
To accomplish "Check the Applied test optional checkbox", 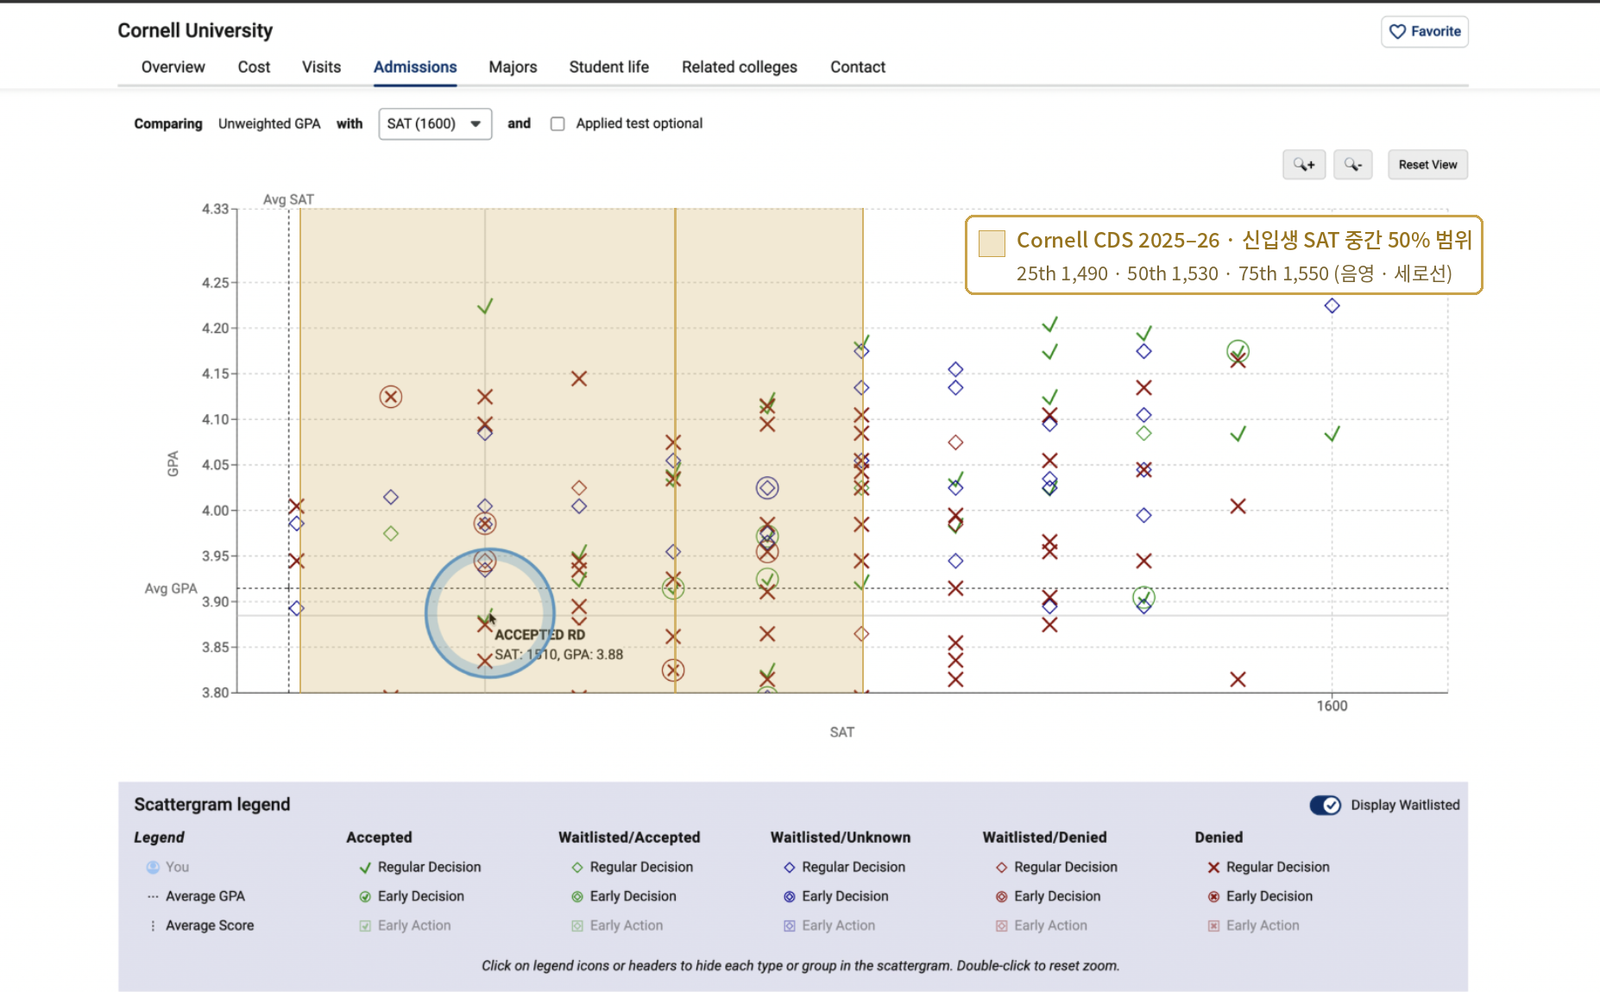I will [x=557, y=124].
